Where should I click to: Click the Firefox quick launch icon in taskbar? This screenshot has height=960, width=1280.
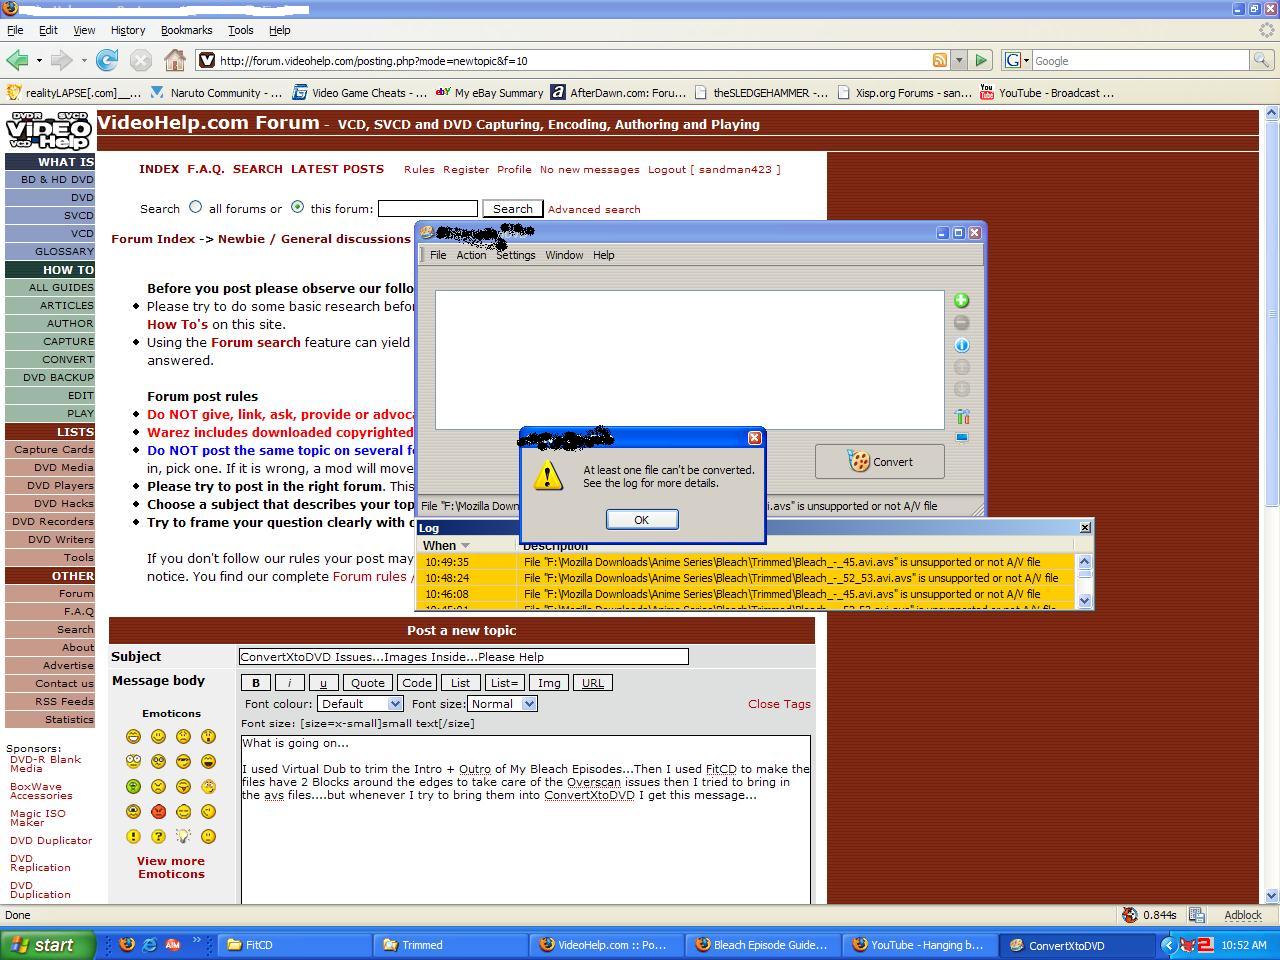[x=127, y=944]
